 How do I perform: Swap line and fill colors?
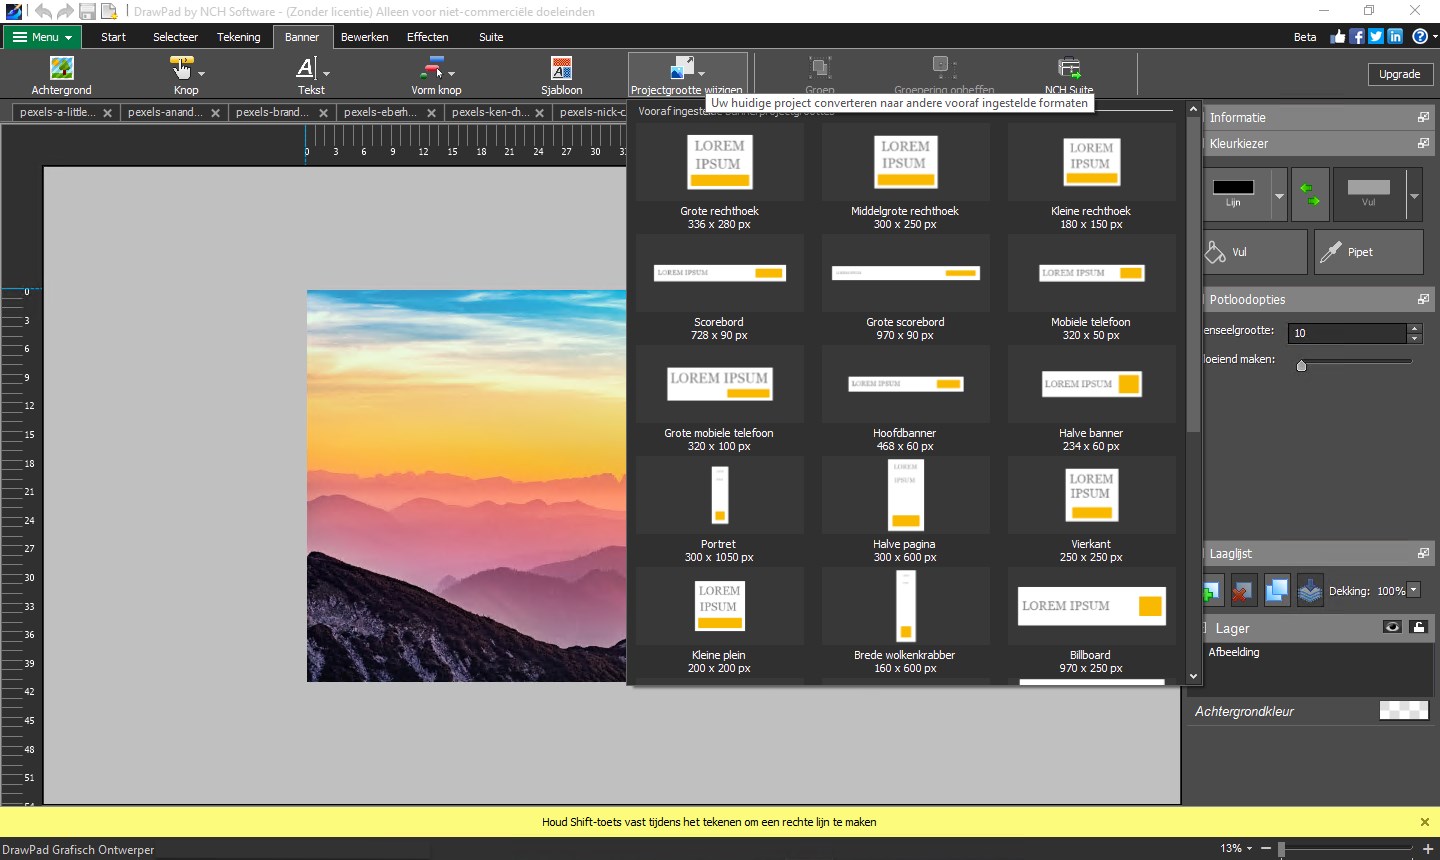coord(1309,194)
